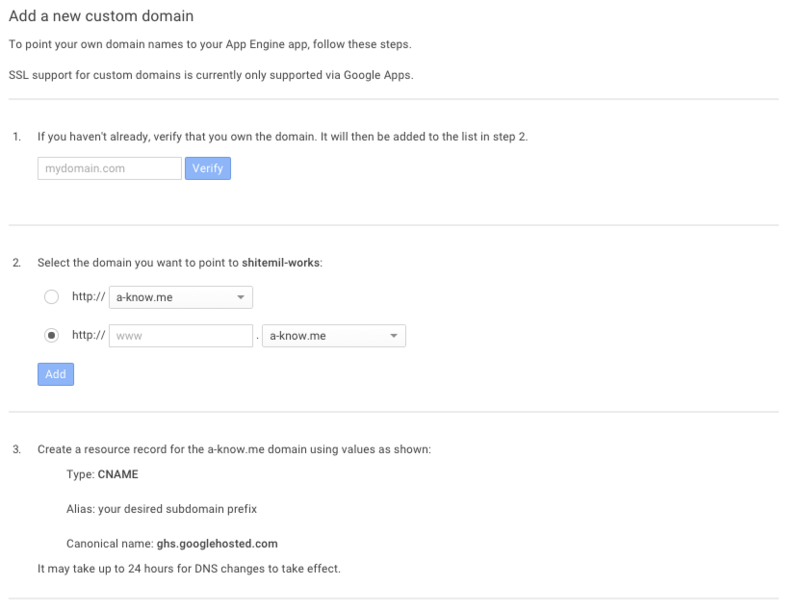Click the 'Alias: your desired subdomain prefix' line
The image size is (800, 611).
pos(161,509)
